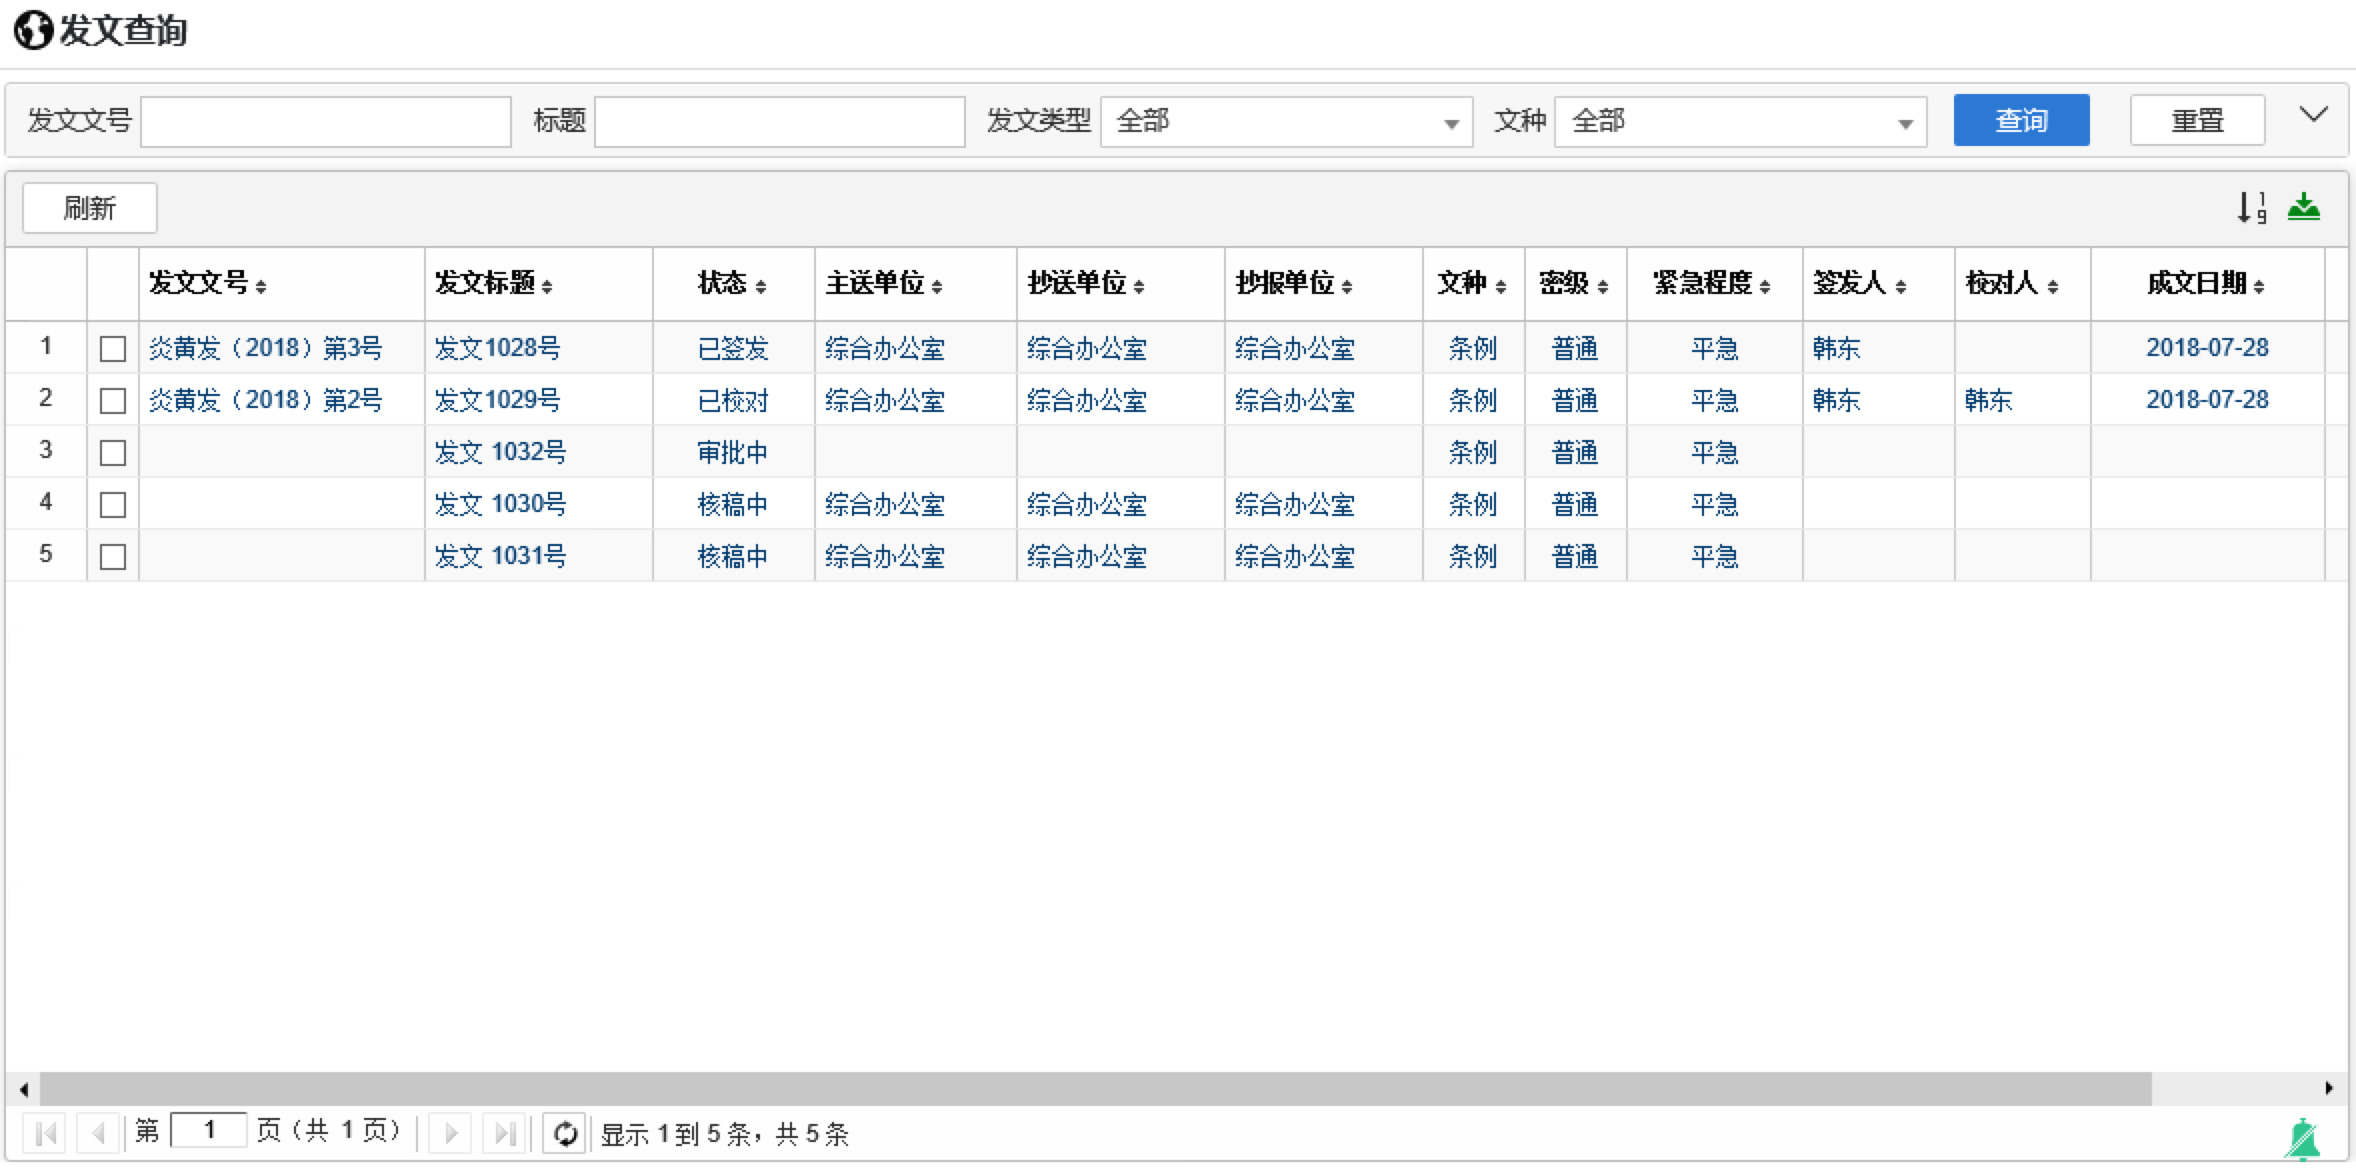Screen dimensions: 2356x1168
Task: Click 韩东 签发人 in 发文1028号 row
Action: [x=1836, y=348]
